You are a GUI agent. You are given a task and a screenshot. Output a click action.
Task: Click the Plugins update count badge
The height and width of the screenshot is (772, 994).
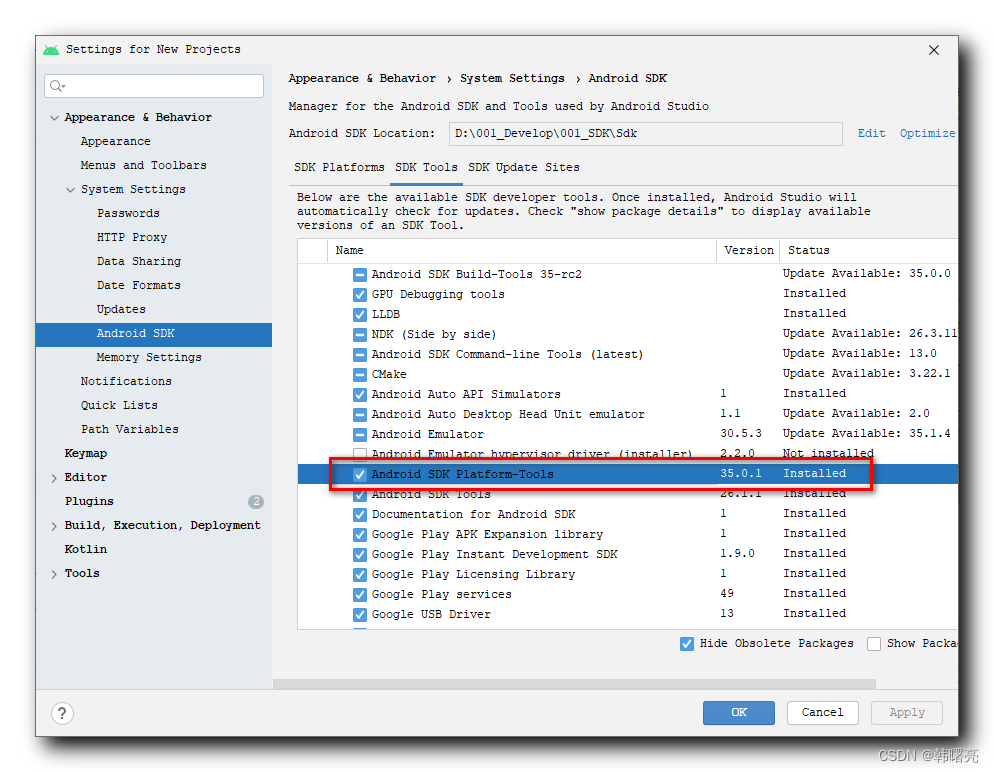255,501
